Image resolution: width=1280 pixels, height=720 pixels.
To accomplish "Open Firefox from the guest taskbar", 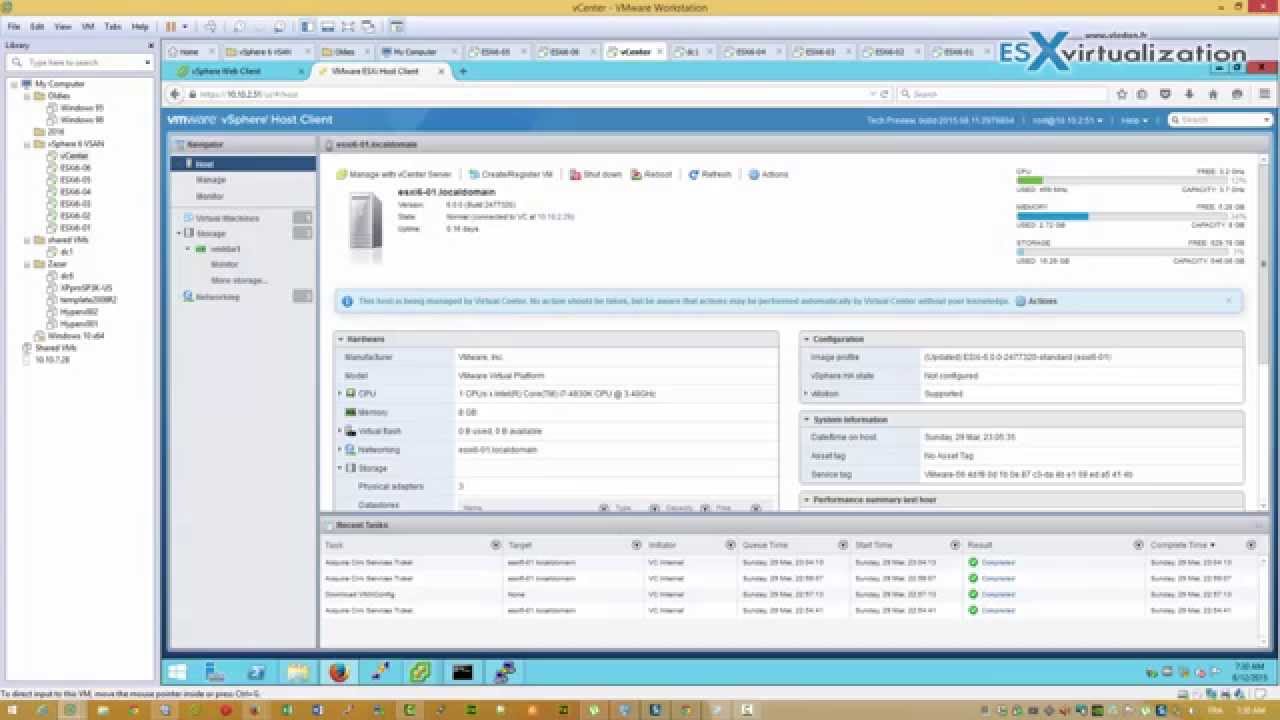I will [x=339, y=672].
